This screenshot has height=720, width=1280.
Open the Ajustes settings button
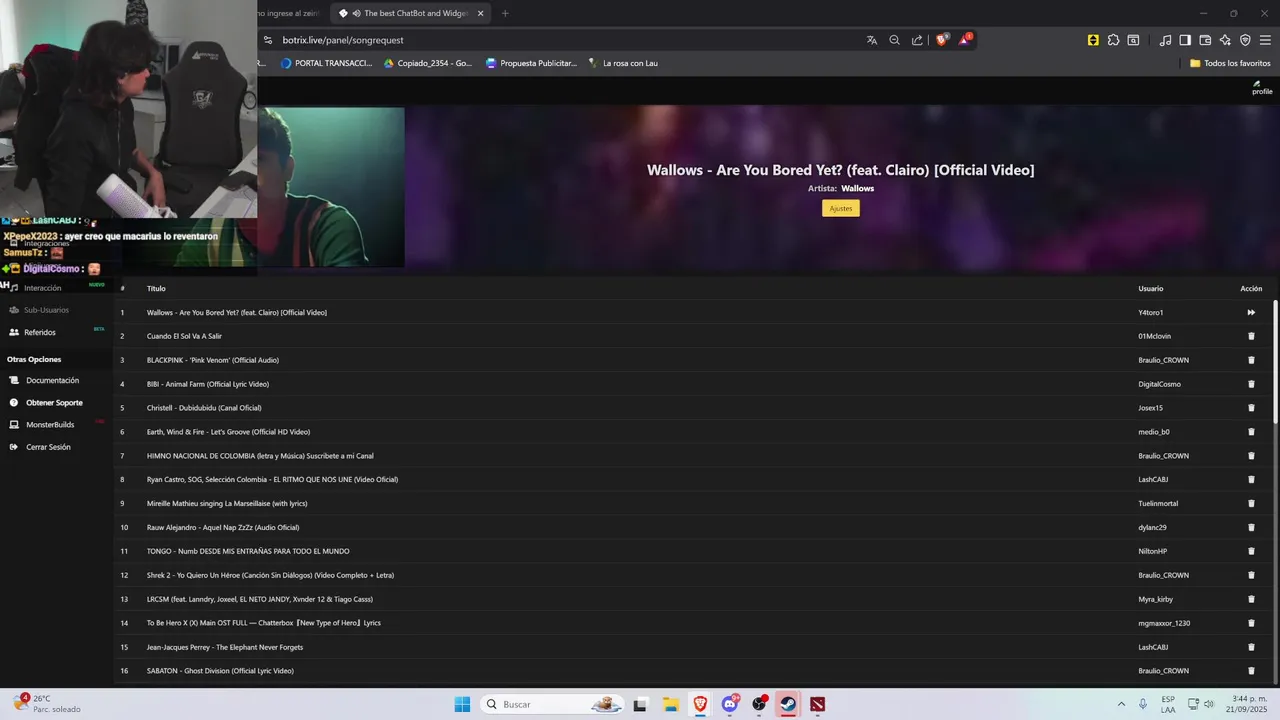tap(841, 208)
